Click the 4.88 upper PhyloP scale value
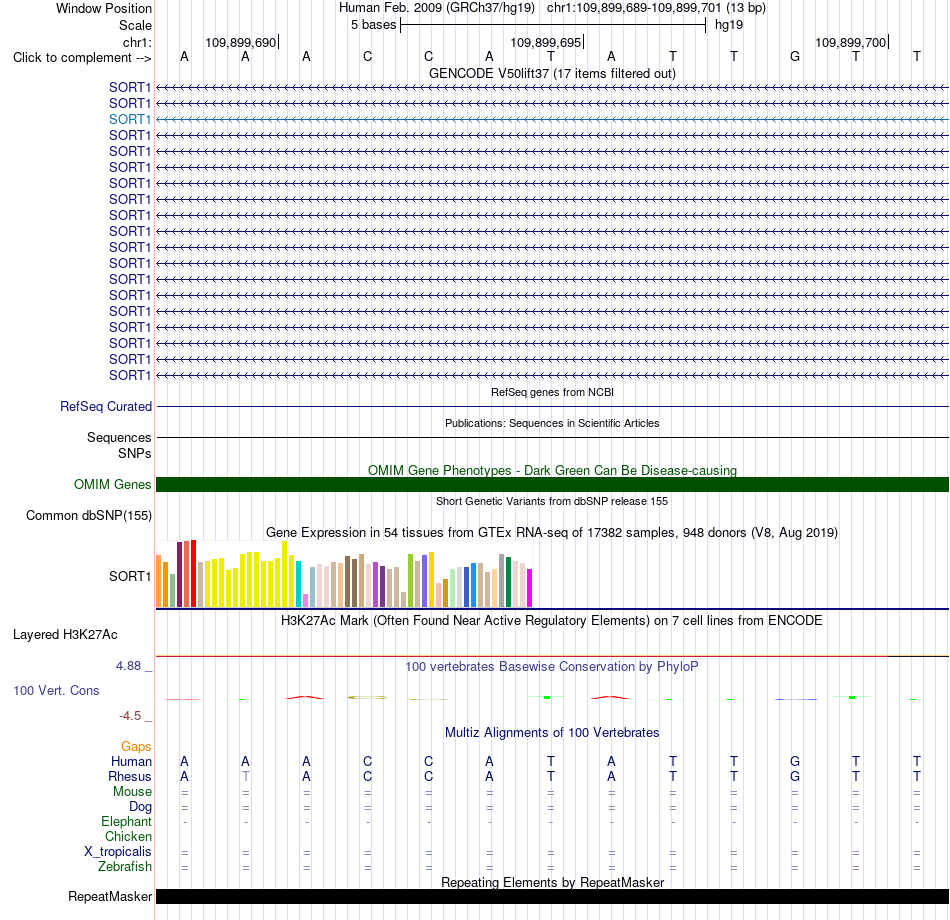This screenshot has width=950, height=920. pos(128,665)
